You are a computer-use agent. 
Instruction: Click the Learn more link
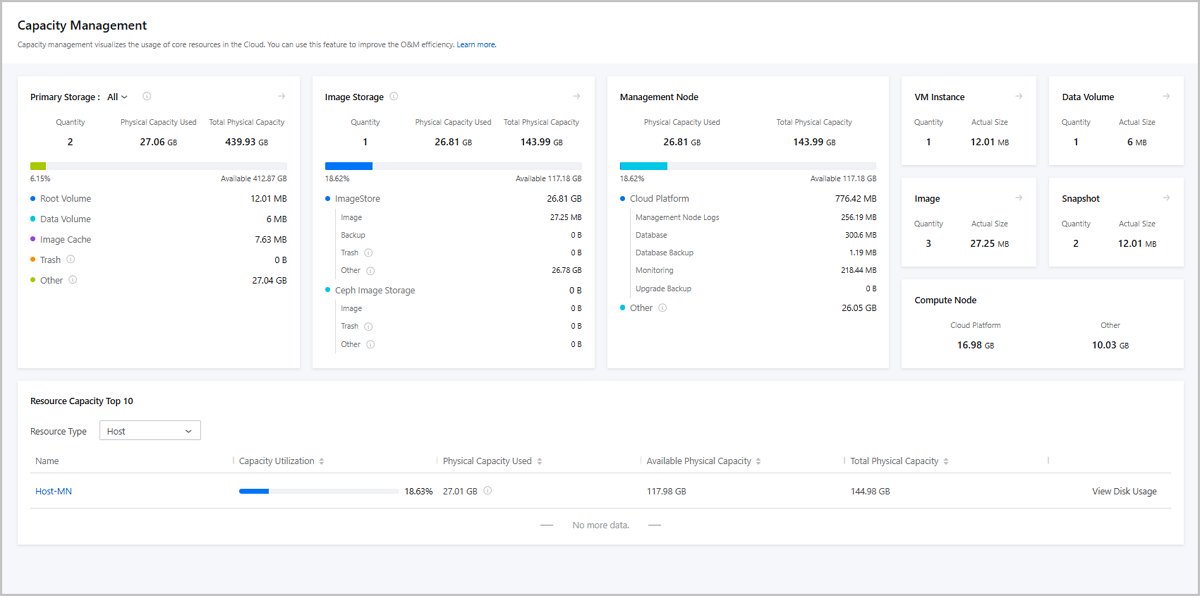point(477,45)
